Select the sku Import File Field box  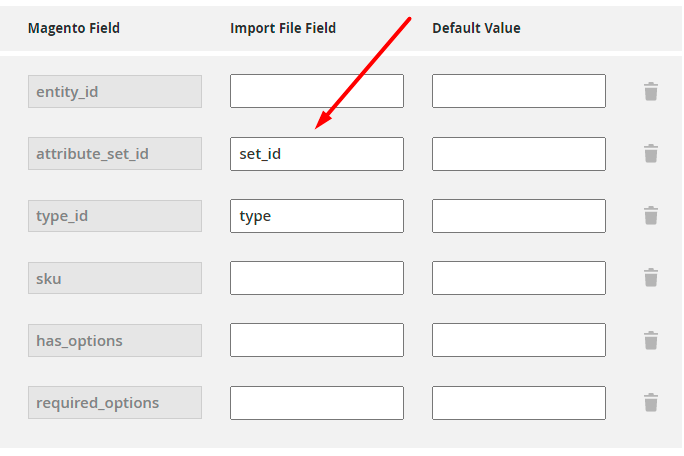coord(317,278)
